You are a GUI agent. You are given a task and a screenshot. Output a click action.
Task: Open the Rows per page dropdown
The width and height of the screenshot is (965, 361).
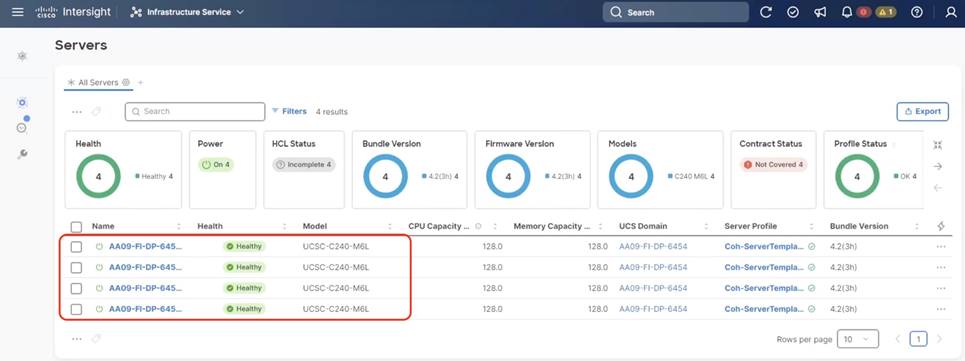(857, 339)
